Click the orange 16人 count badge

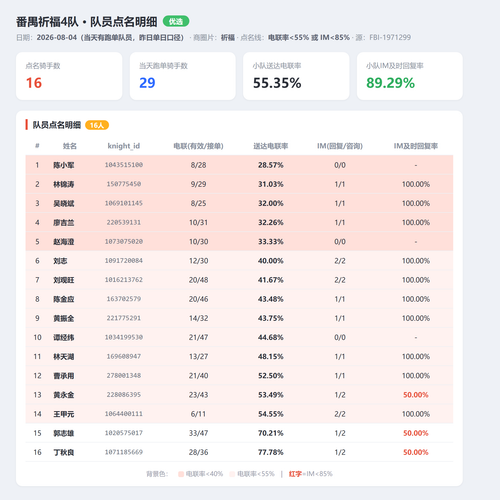pyautogui.click(x=97, y=125)
